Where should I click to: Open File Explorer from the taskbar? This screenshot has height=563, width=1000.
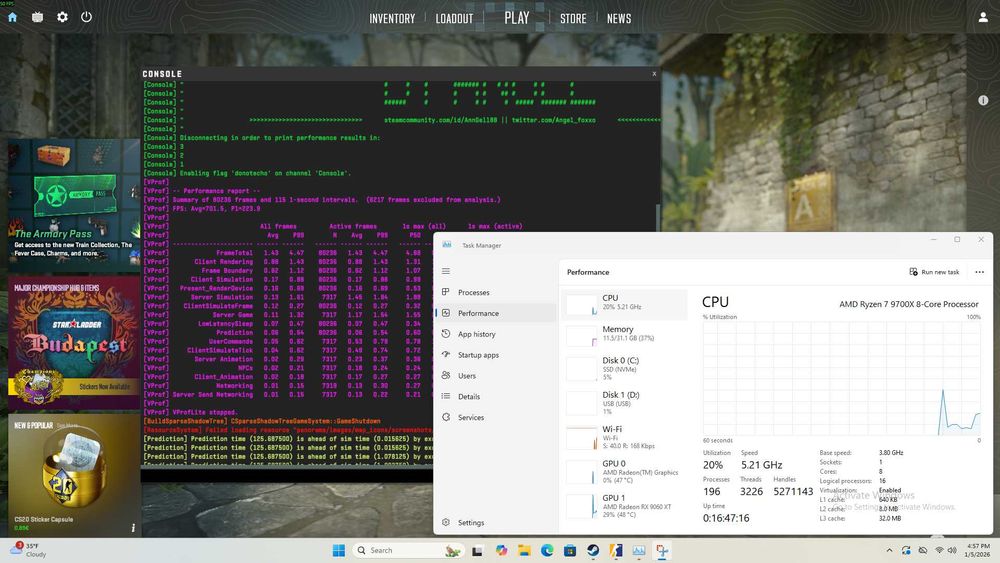[524, 550]
